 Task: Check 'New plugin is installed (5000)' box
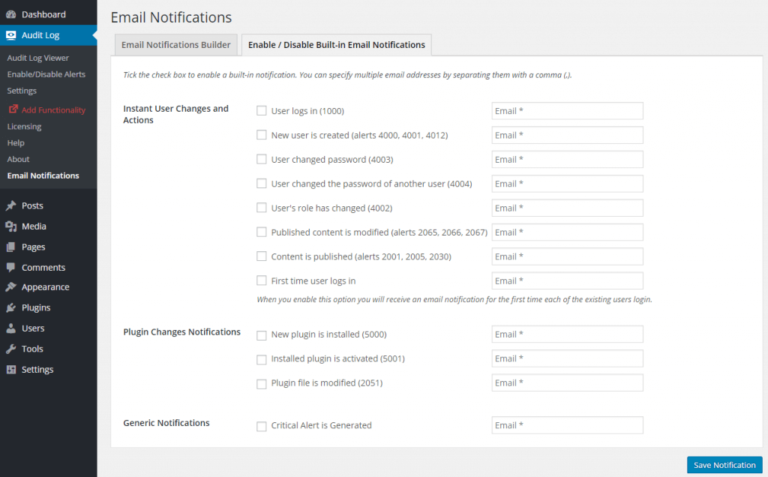click(x=262, y=335)
